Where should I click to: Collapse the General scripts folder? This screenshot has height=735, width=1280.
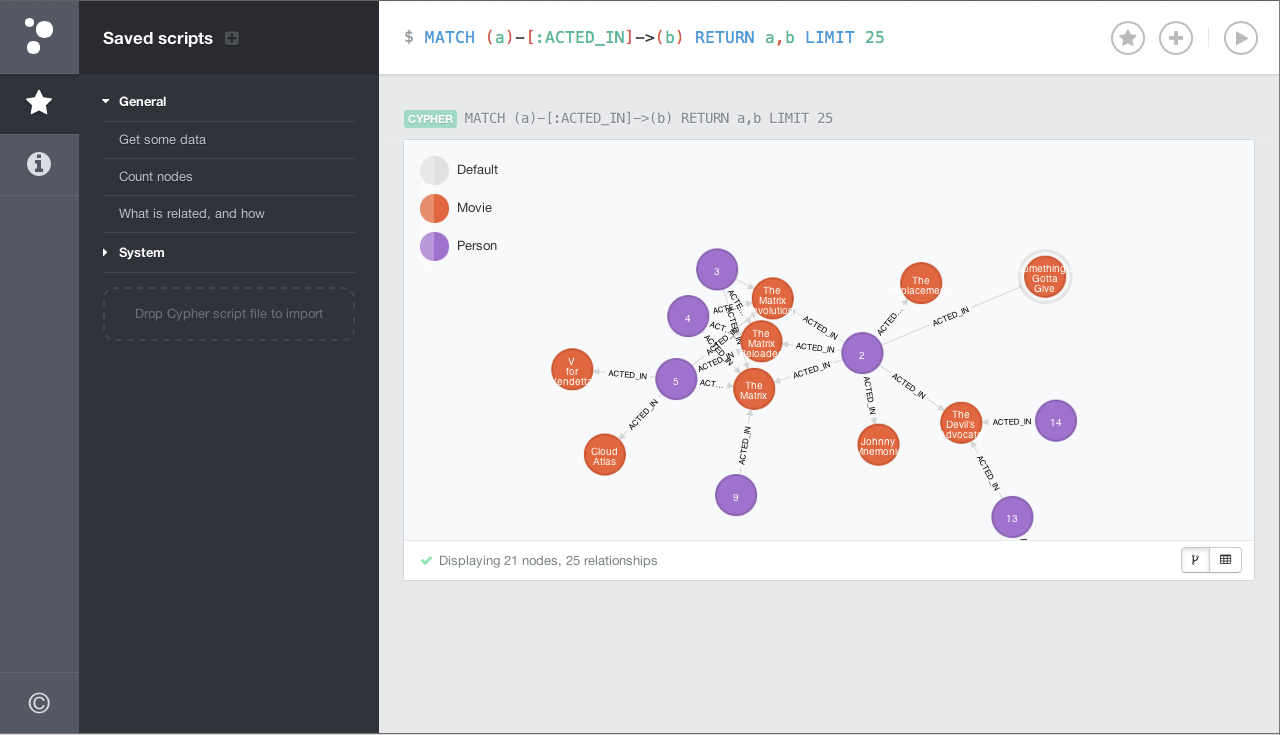coord(106,101)
